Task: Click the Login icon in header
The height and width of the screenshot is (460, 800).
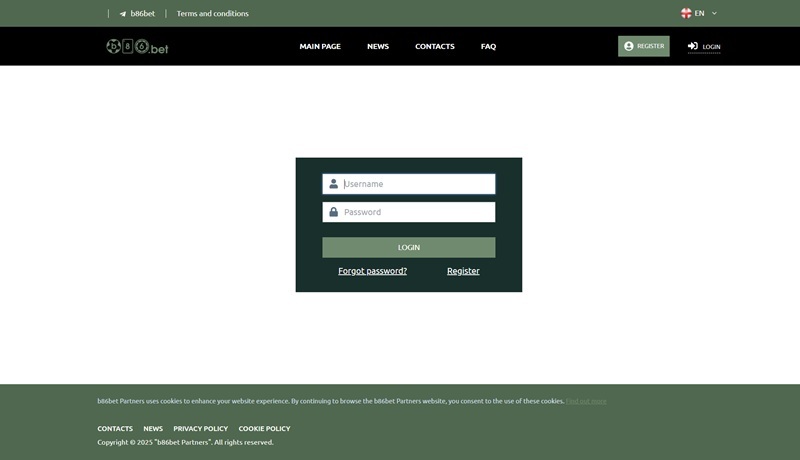Action: pyautogui.click(x=693, y=46)
